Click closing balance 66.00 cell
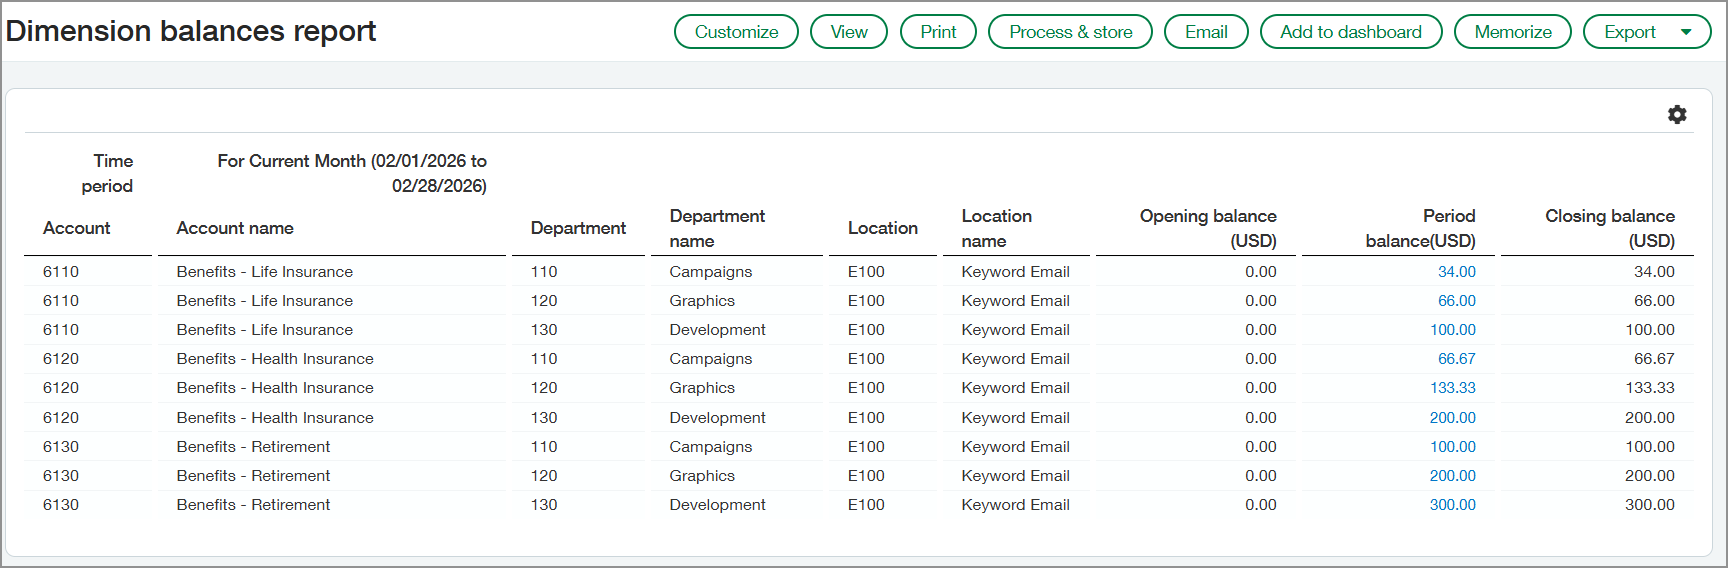Screen dimensions: 1728x568 point(1654,301)
